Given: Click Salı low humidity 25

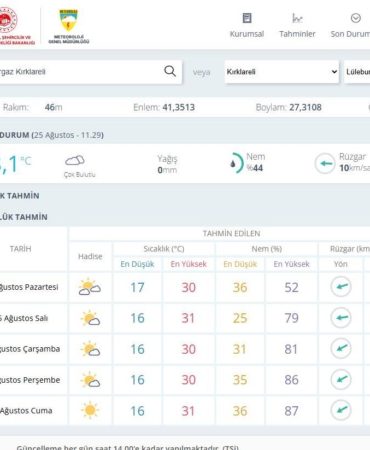Looking at the screenshot, I should point(240,318).
